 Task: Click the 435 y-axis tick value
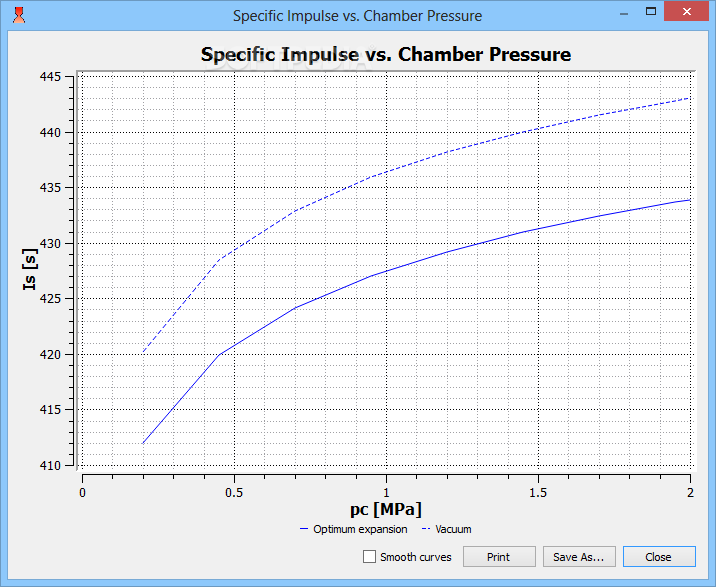[x=50, y=188]
